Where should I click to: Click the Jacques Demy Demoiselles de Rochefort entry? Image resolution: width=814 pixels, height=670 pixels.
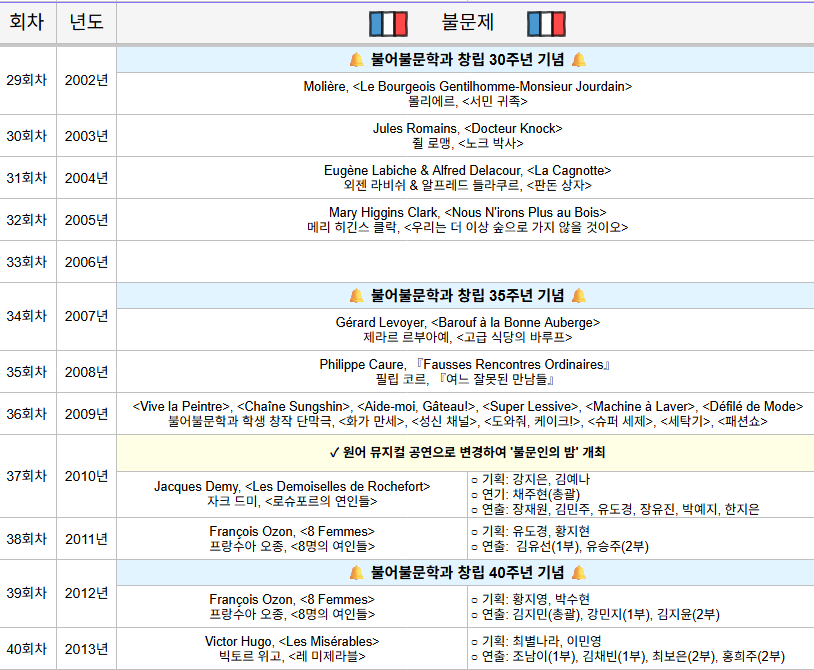292,494
